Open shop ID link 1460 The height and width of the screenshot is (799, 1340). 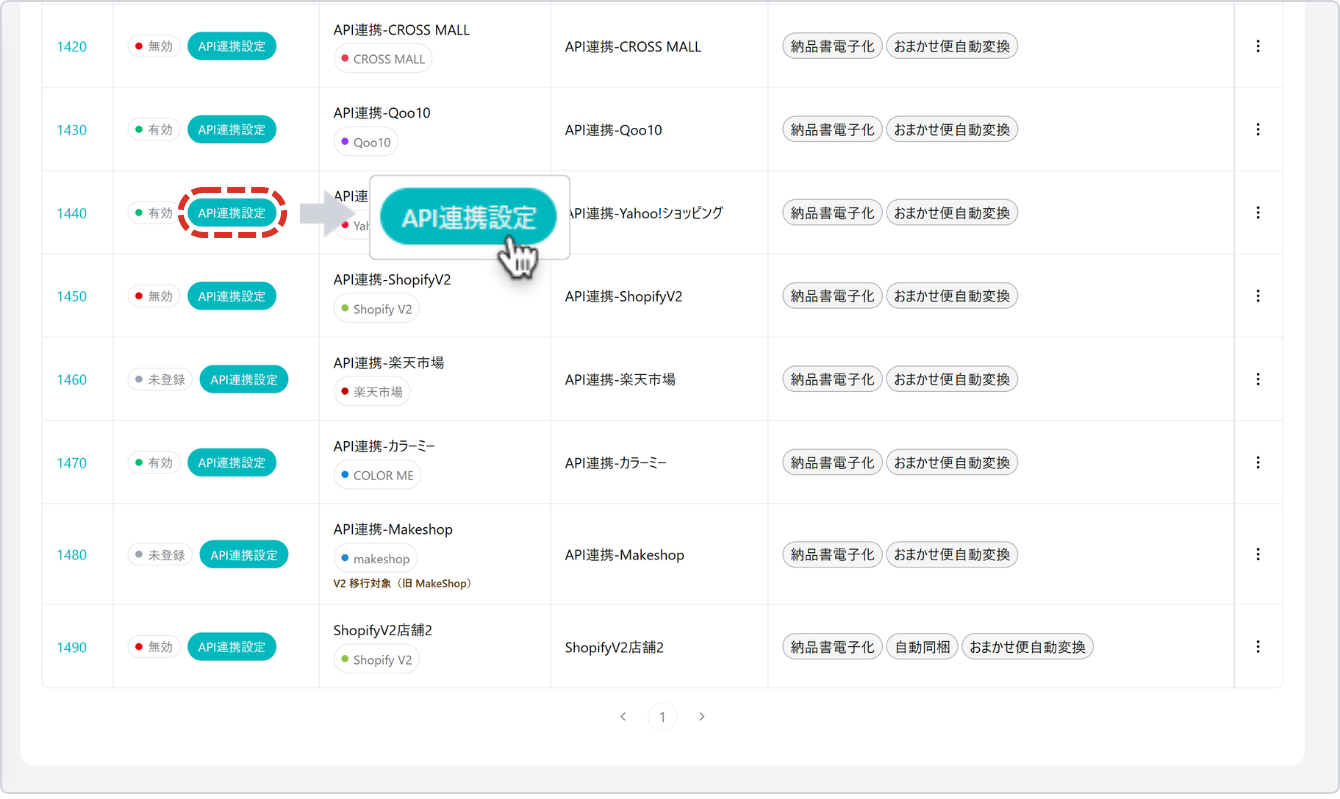[71, 380]
